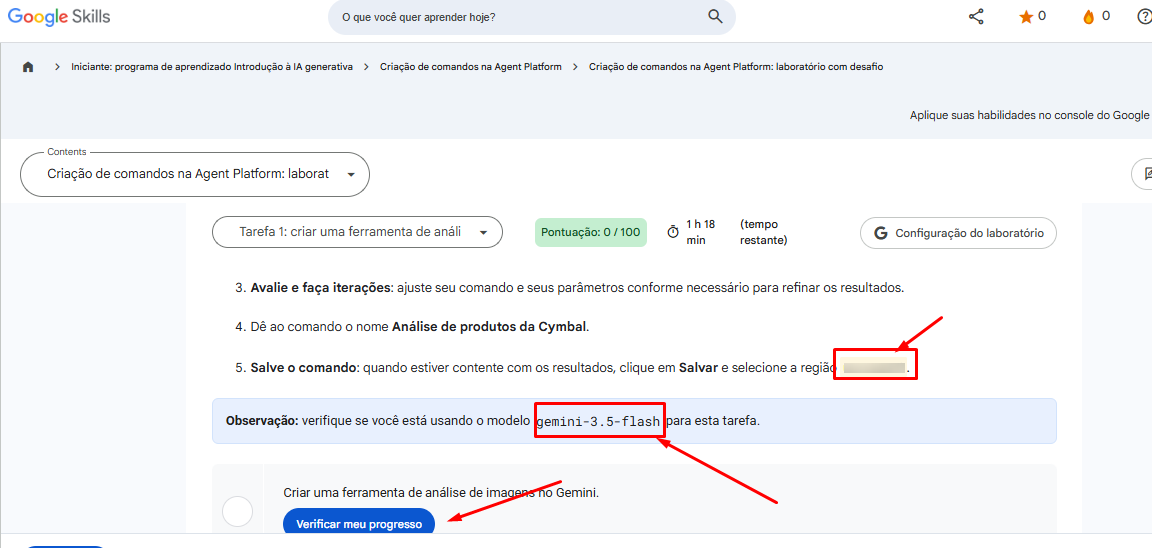Click the stopwatch timer icon
This screenshot has height=548, width=1152.
[x=673, y=231]
